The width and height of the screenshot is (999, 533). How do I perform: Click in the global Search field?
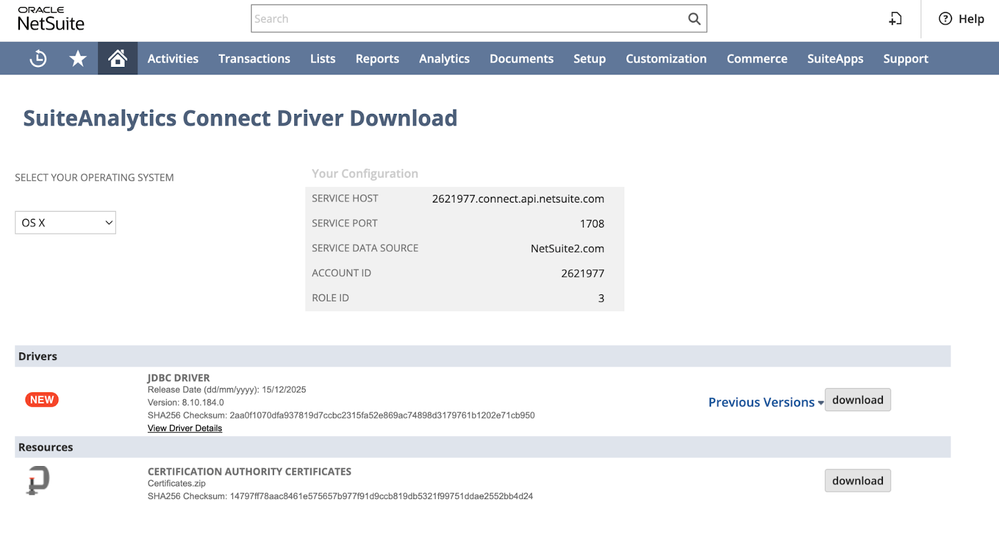pyautogui.click(x=466, y=19)
